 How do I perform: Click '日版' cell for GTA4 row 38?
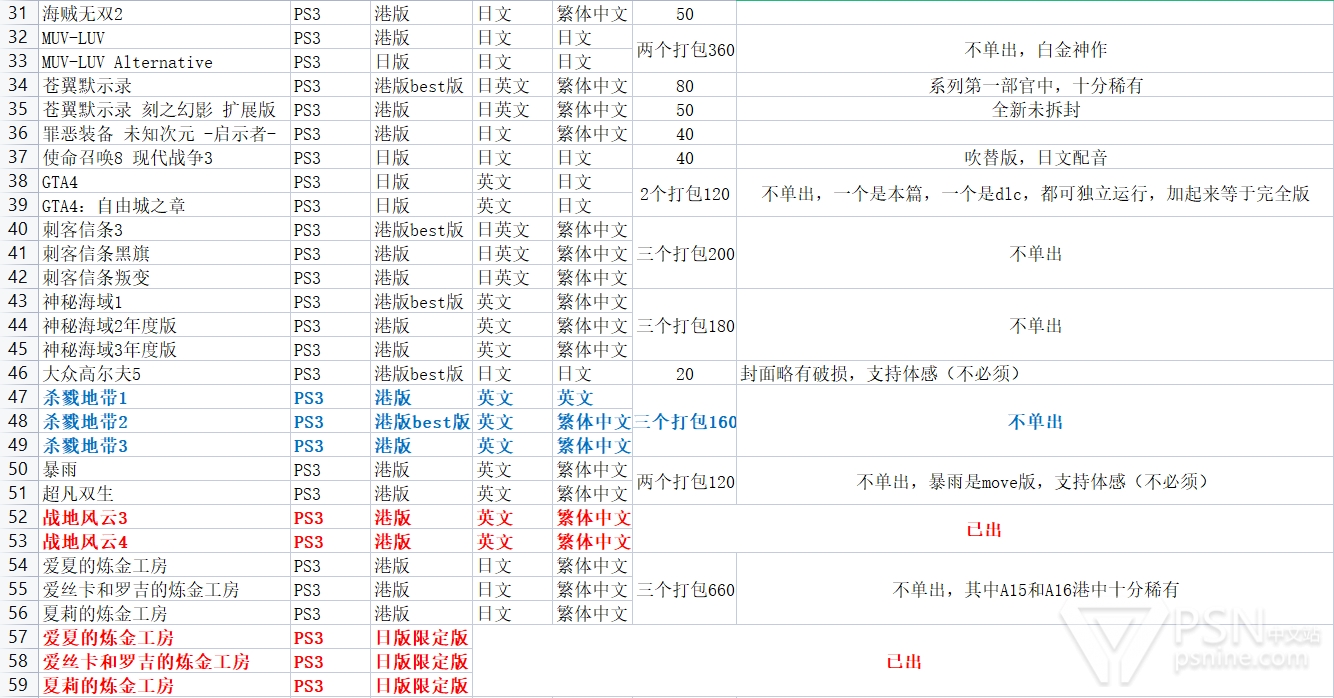coord(421,182)
